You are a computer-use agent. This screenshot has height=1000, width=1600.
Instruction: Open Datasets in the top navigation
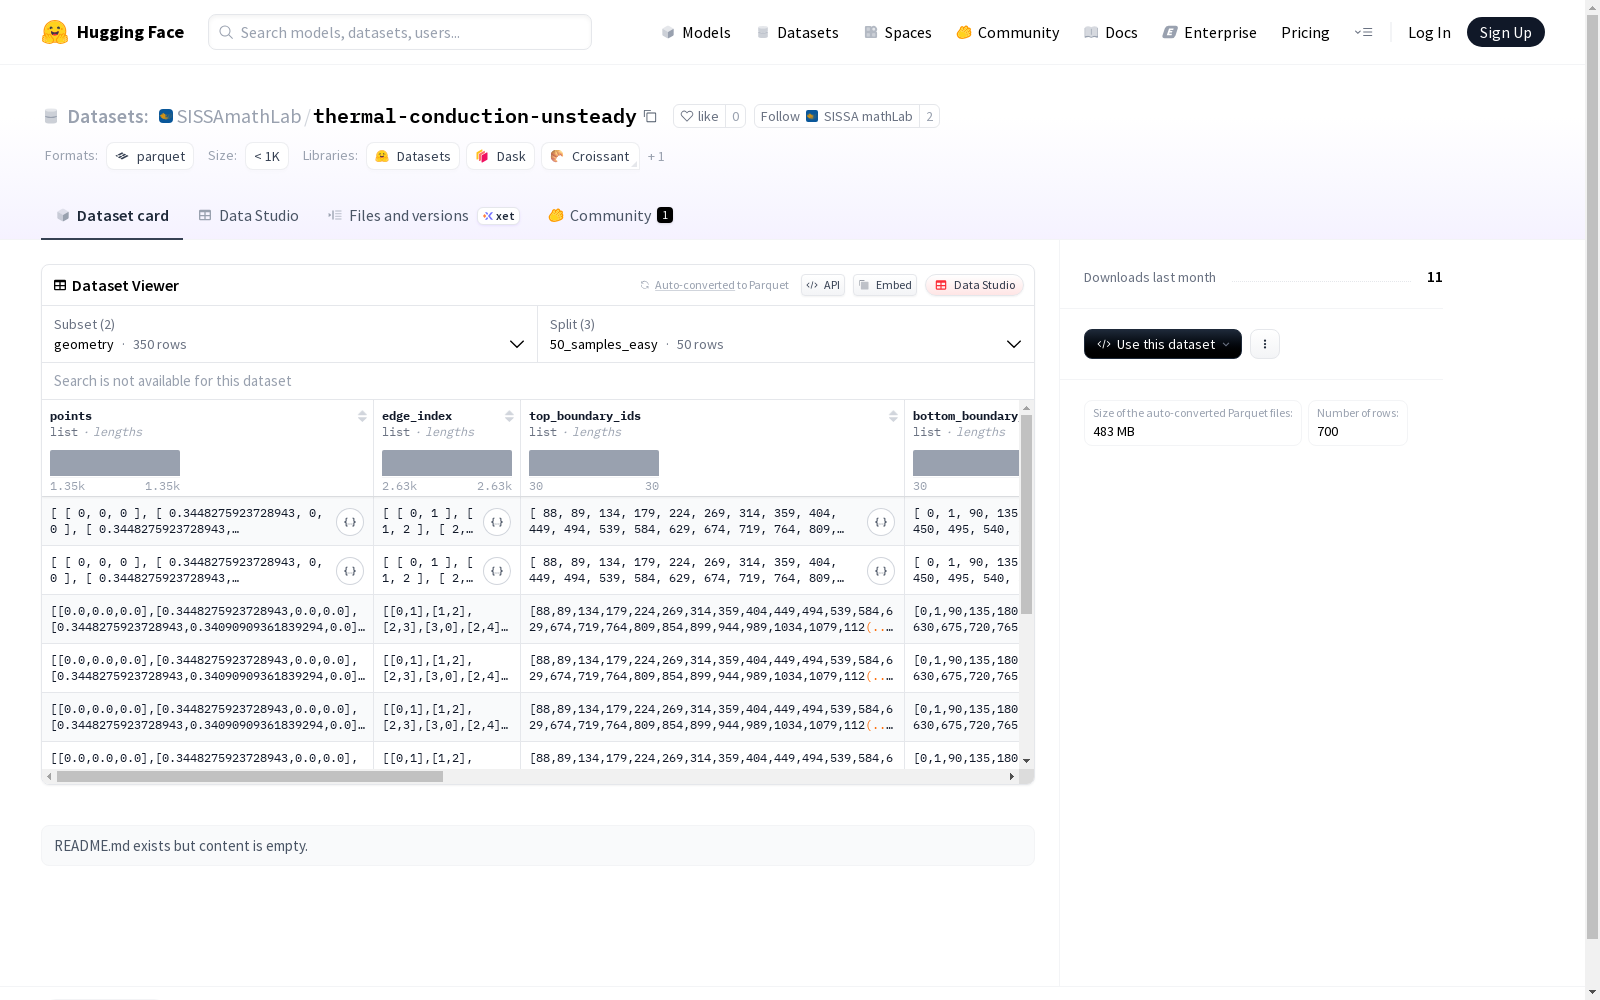coord(797,32)
